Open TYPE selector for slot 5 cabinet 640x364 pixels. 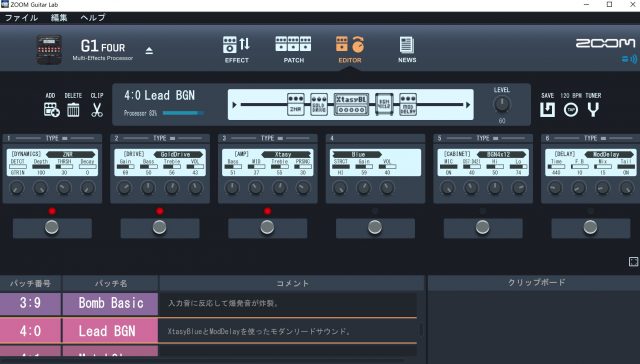pyautogui.click(x=483, y=138)
